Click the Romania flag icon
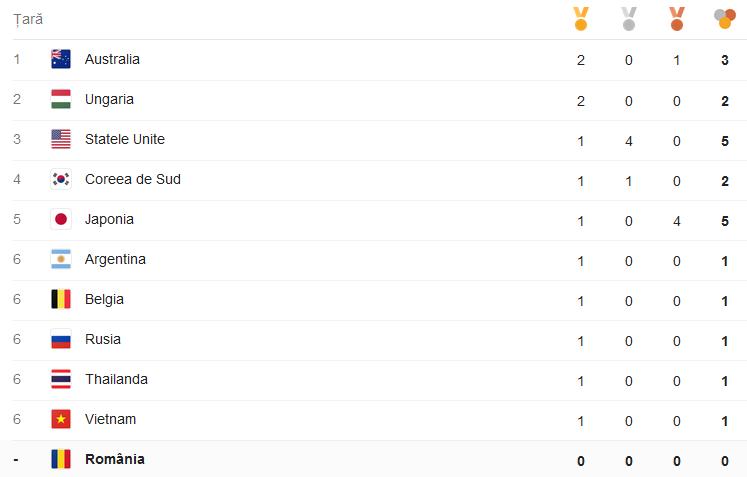This screenshot has width=747, height=477. point(61,459)
